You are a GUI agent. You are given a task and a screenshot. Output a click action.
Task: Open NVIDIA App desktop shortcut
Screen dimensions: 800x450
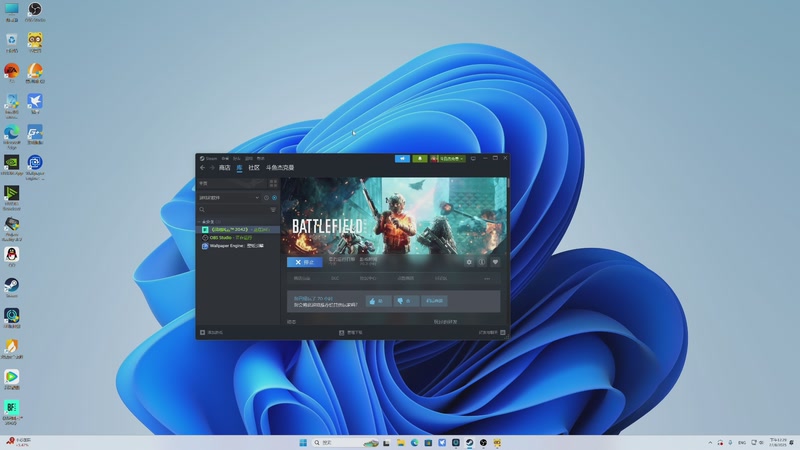point(11,165)
